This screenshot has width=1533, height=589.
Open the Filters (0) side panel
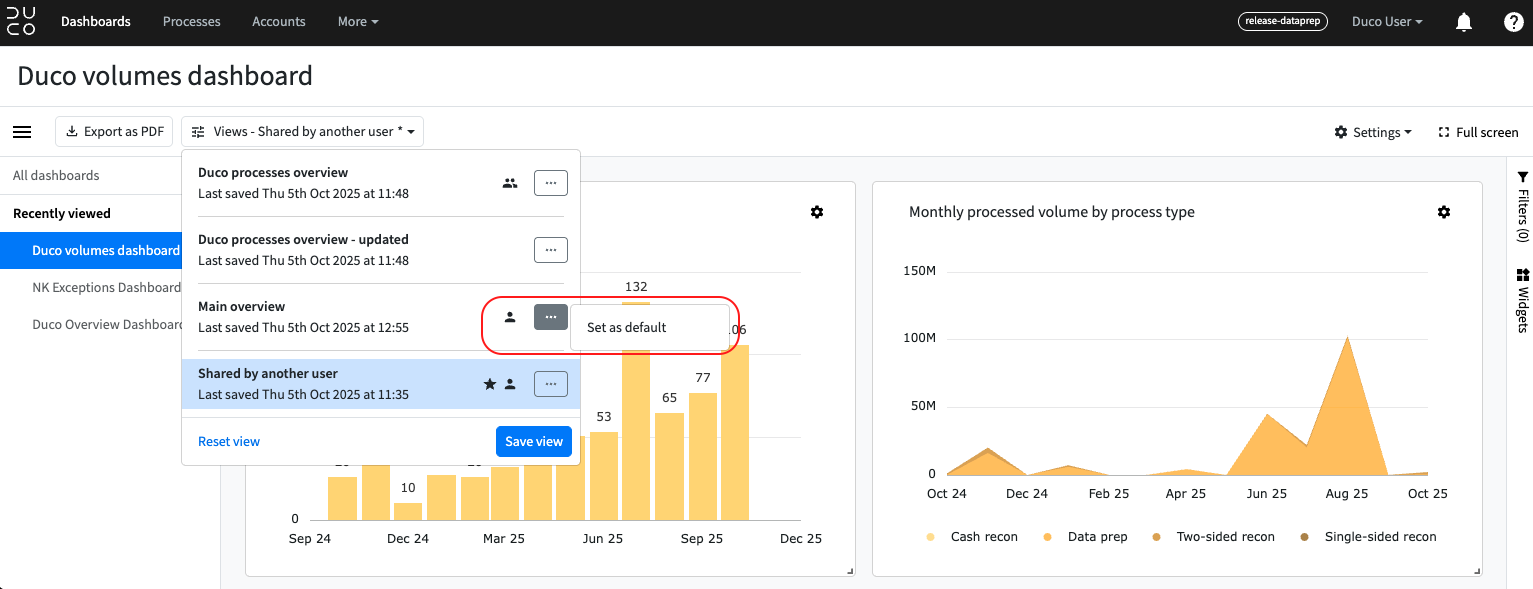1523,207
